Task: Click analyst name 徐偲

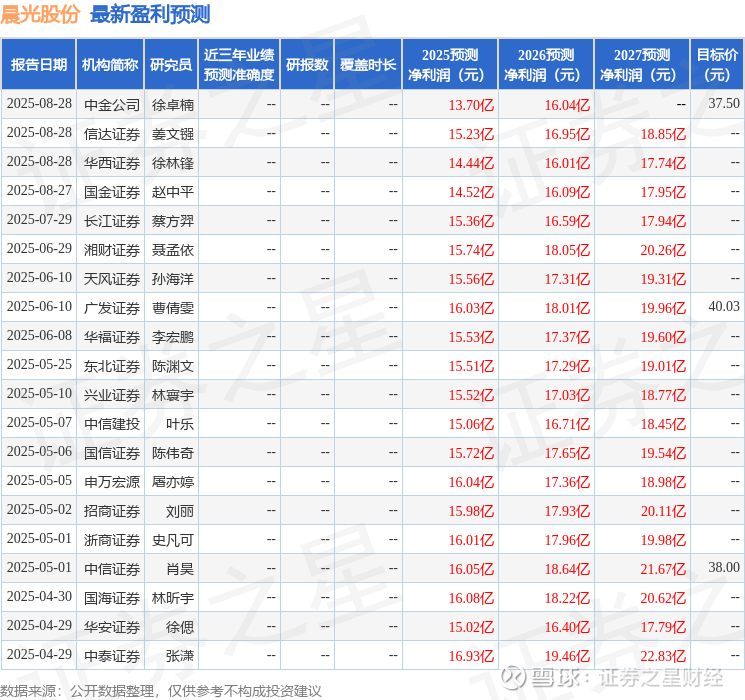Action: click(180, 627)
